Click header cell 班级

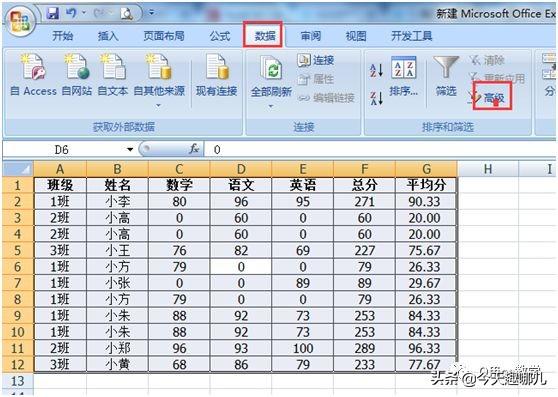(60, 185)
